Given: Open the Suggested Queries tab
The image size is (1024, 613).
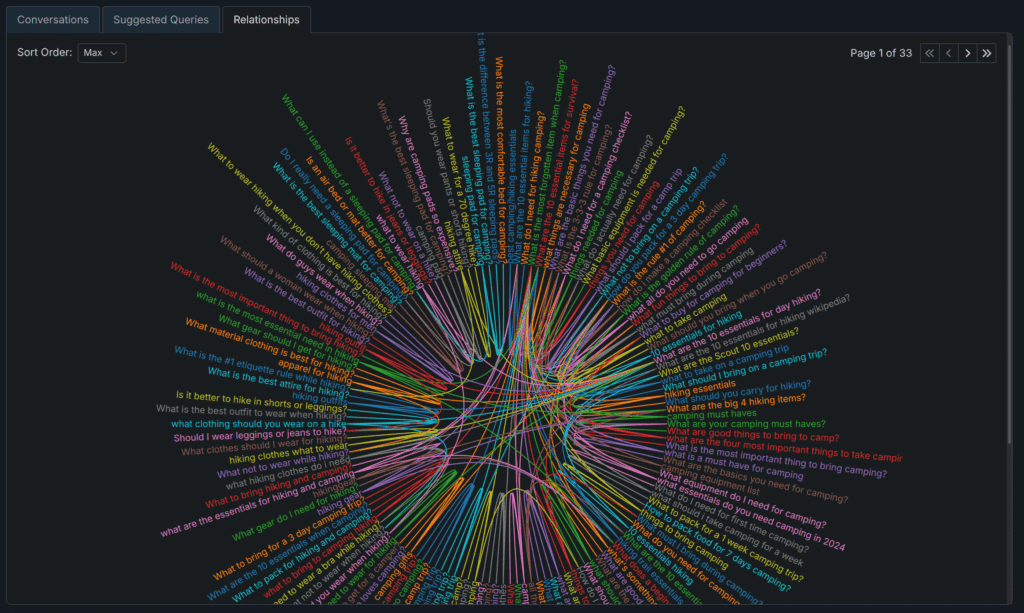Looking at the screenshot, I should (x=161, y=19).
